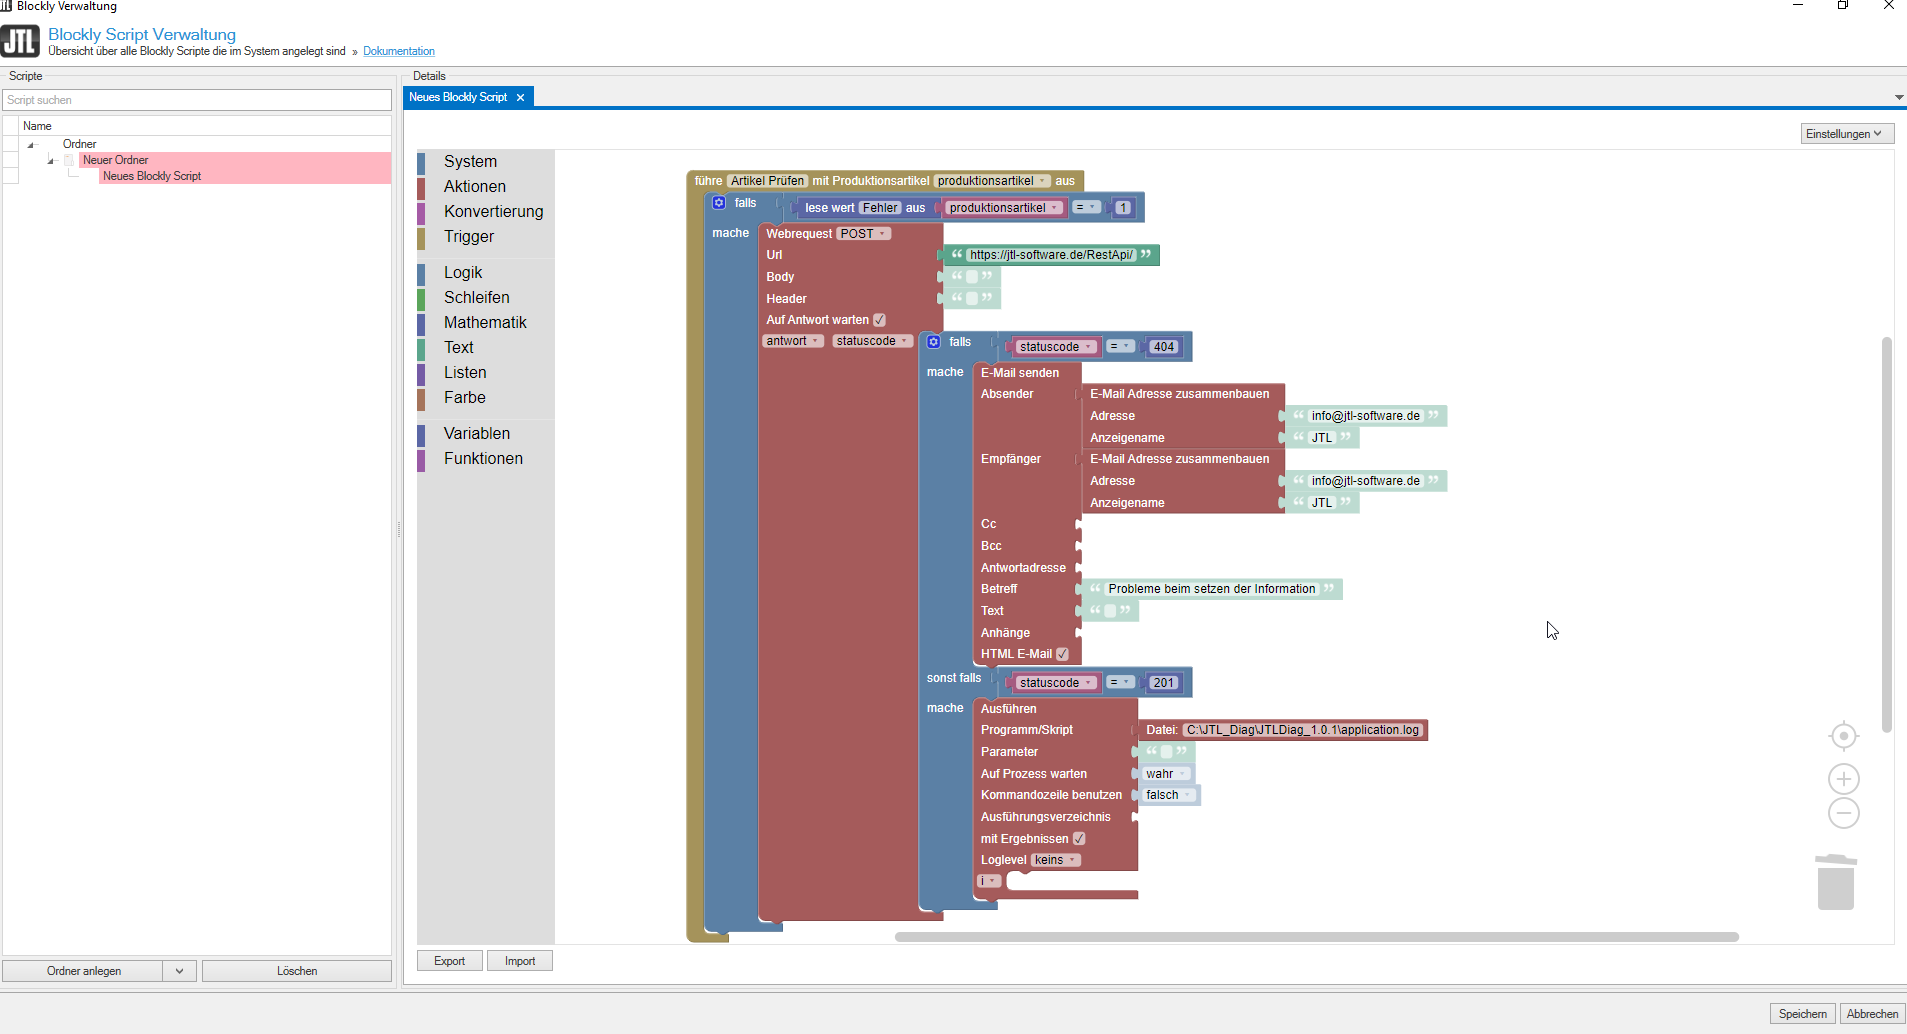Open the Webrequest POST method dropdown
The height and width of the screenshot is (1034, 1907).
(863, 234)
